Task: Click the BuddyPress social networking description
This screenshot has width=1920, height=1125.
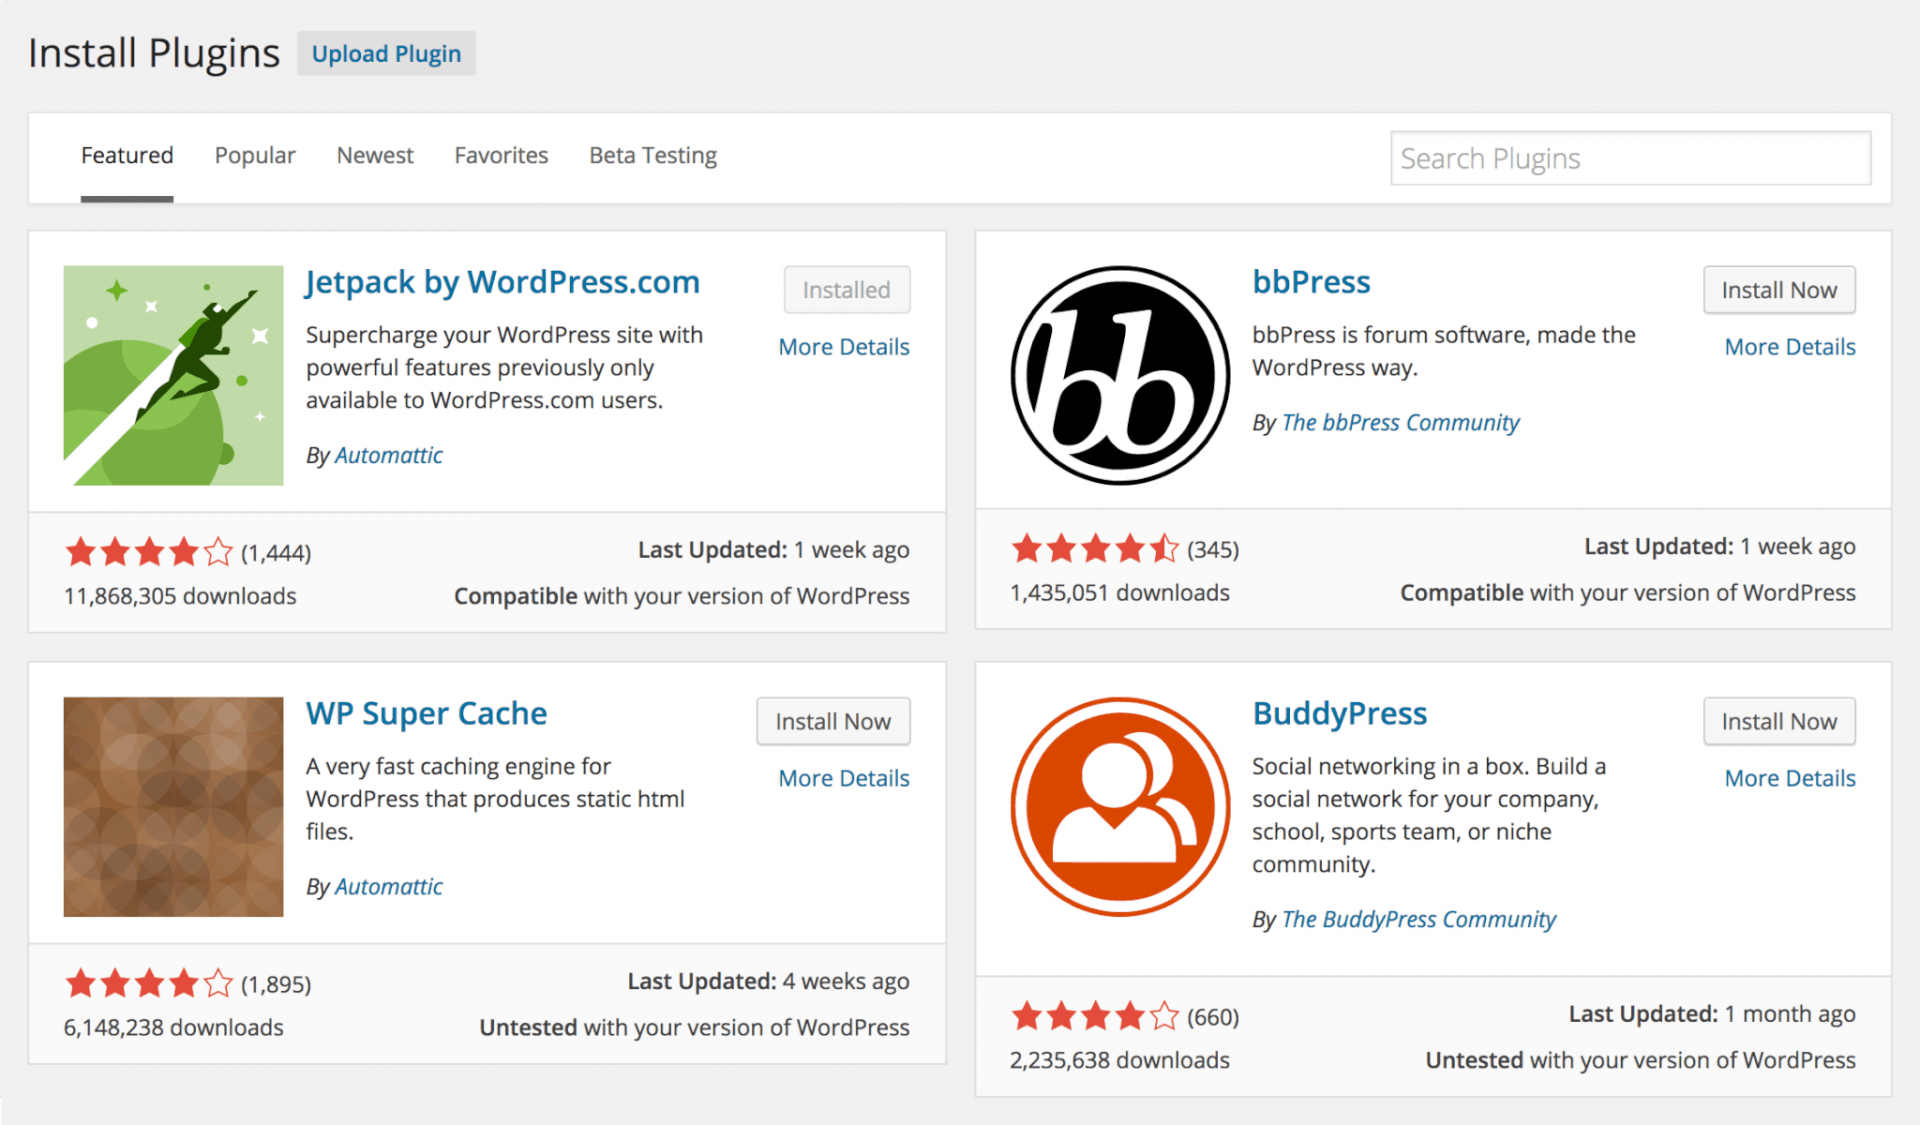Action: click(x=1428, y=816)
